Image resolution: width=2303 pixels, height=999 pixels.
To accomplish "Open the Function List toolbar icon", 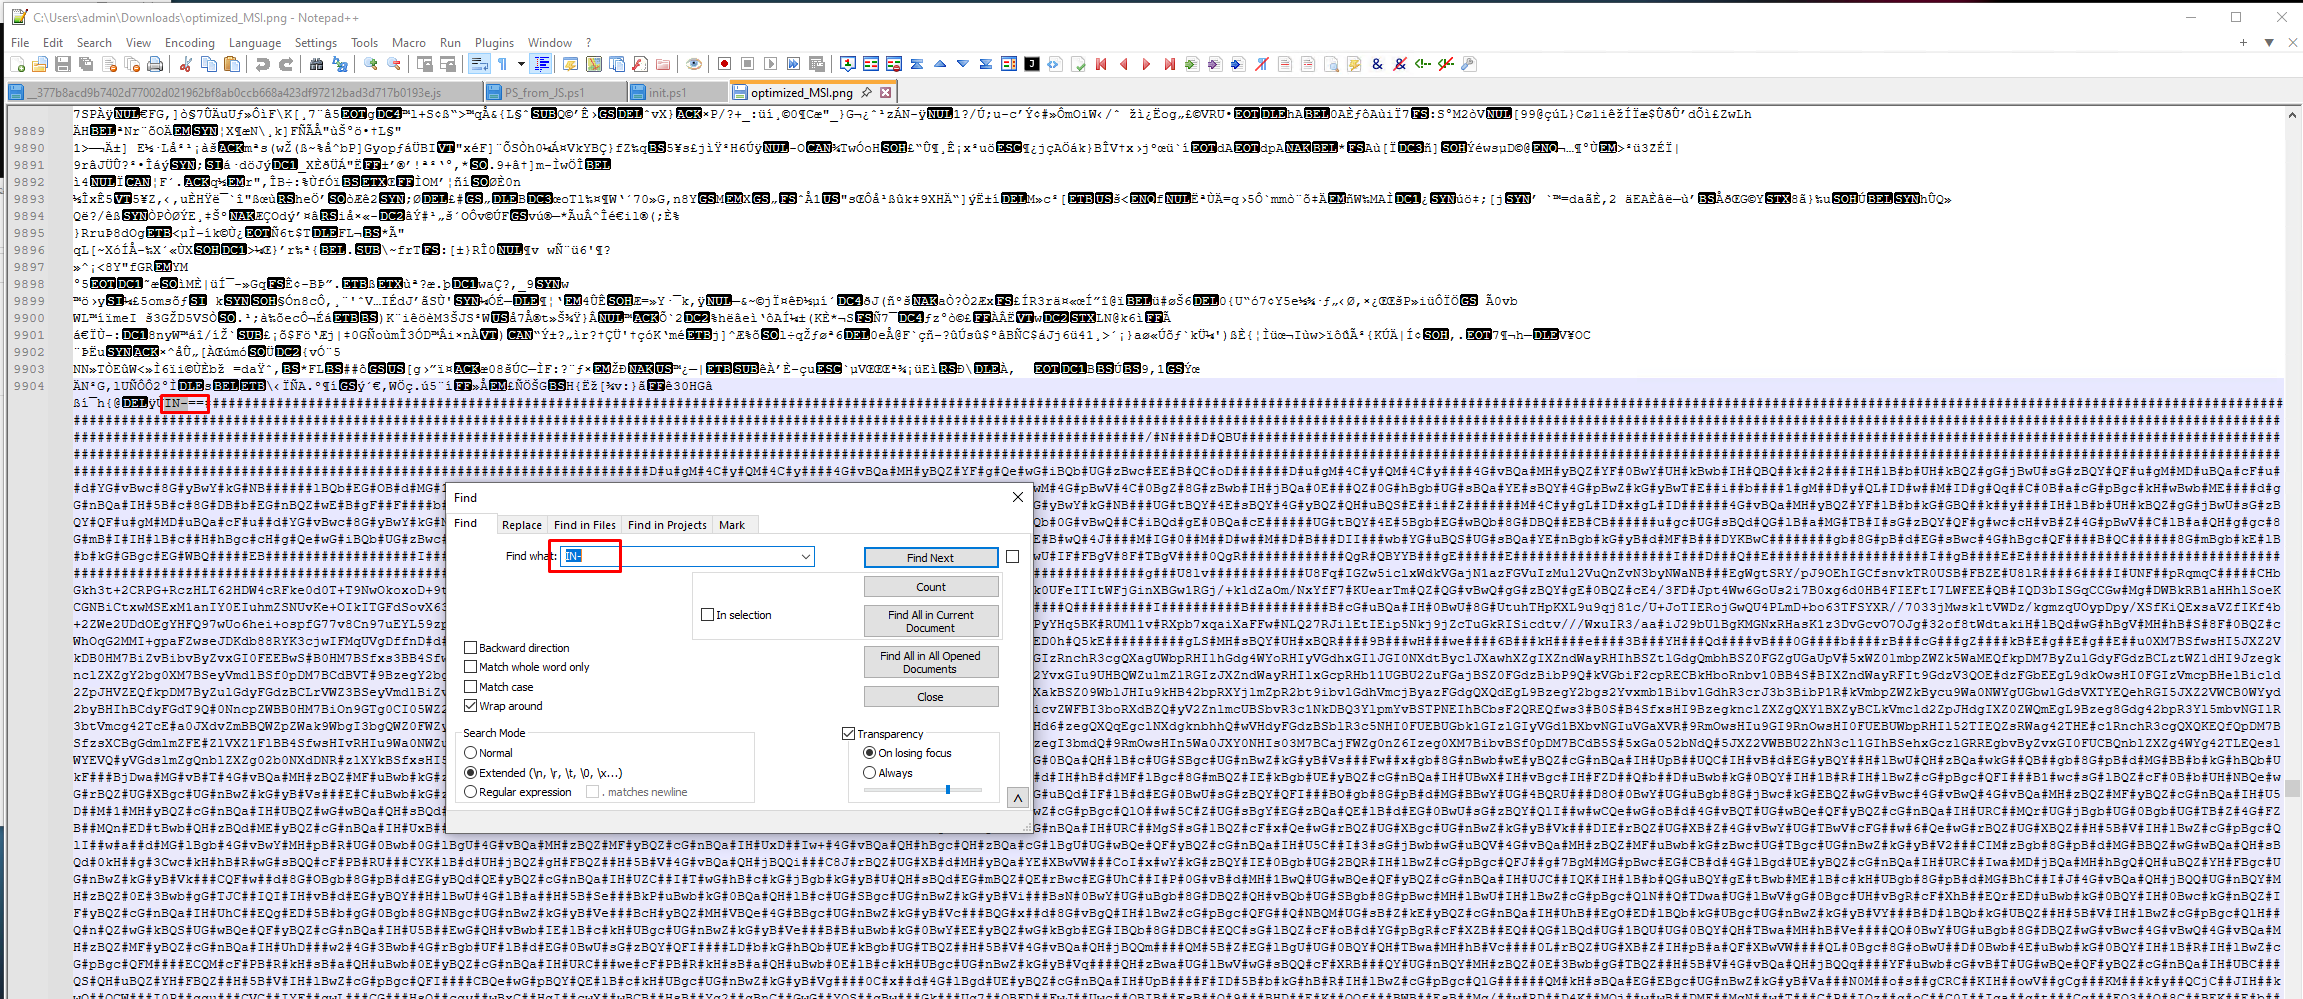I will pyautogui.click(x=640, y=64).
